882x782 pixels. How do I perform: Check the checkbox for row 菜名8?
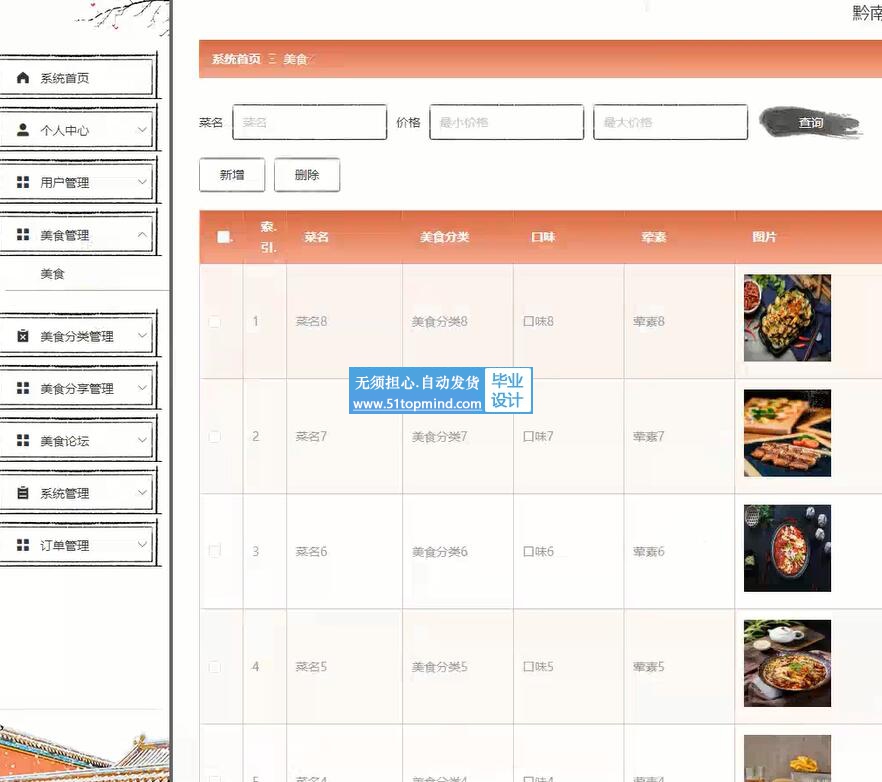[x=215, y=321]
